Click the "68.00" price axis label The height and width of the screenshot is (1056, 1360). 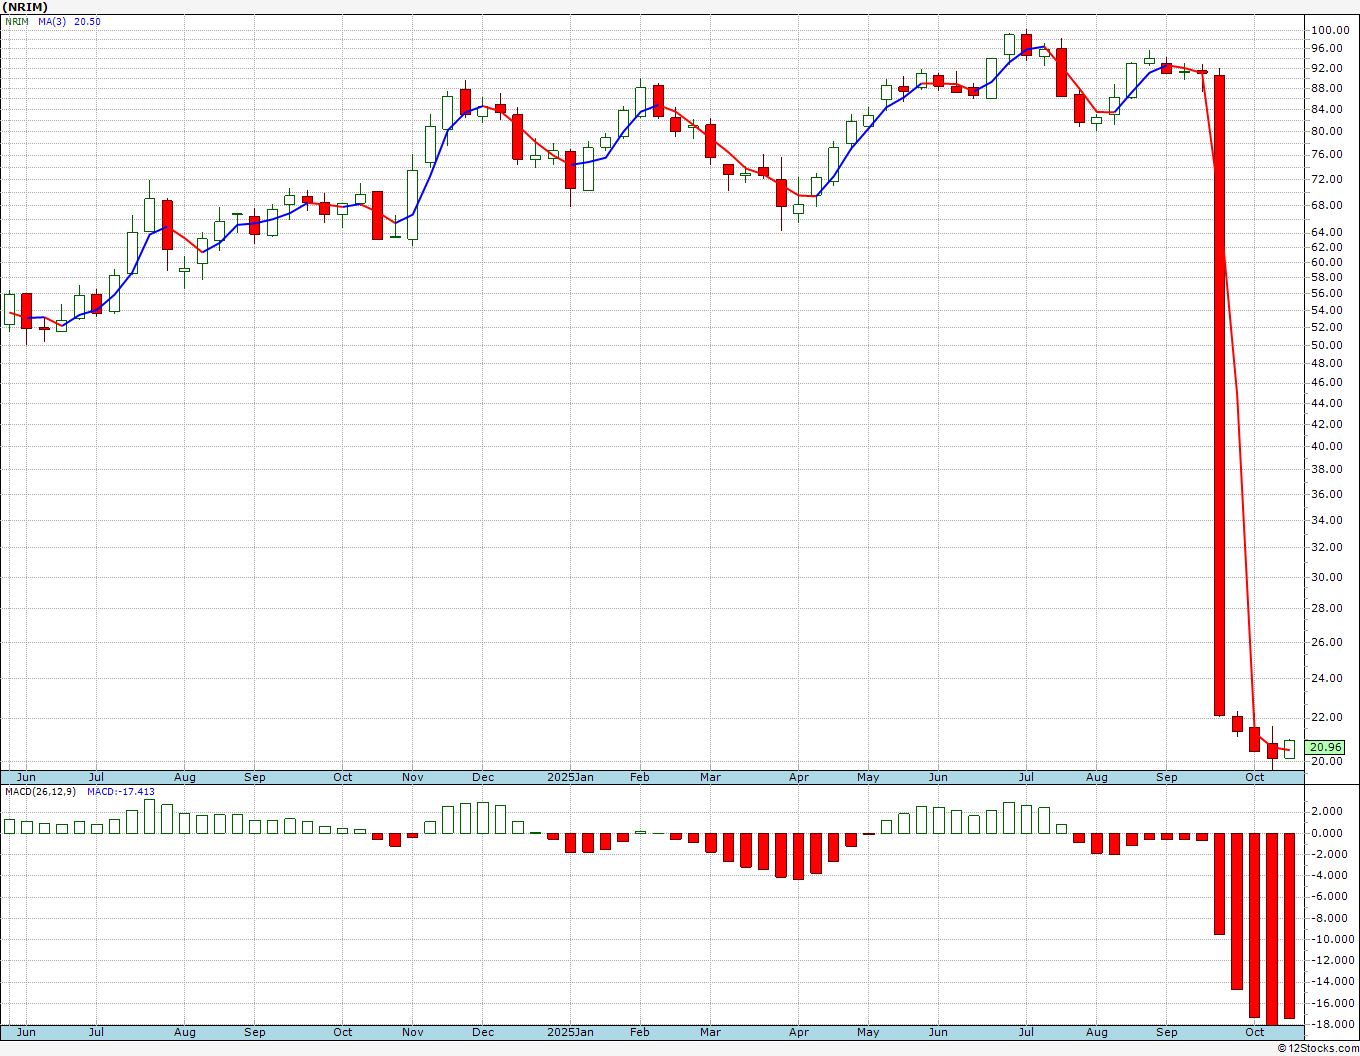tap(1326, 205)
